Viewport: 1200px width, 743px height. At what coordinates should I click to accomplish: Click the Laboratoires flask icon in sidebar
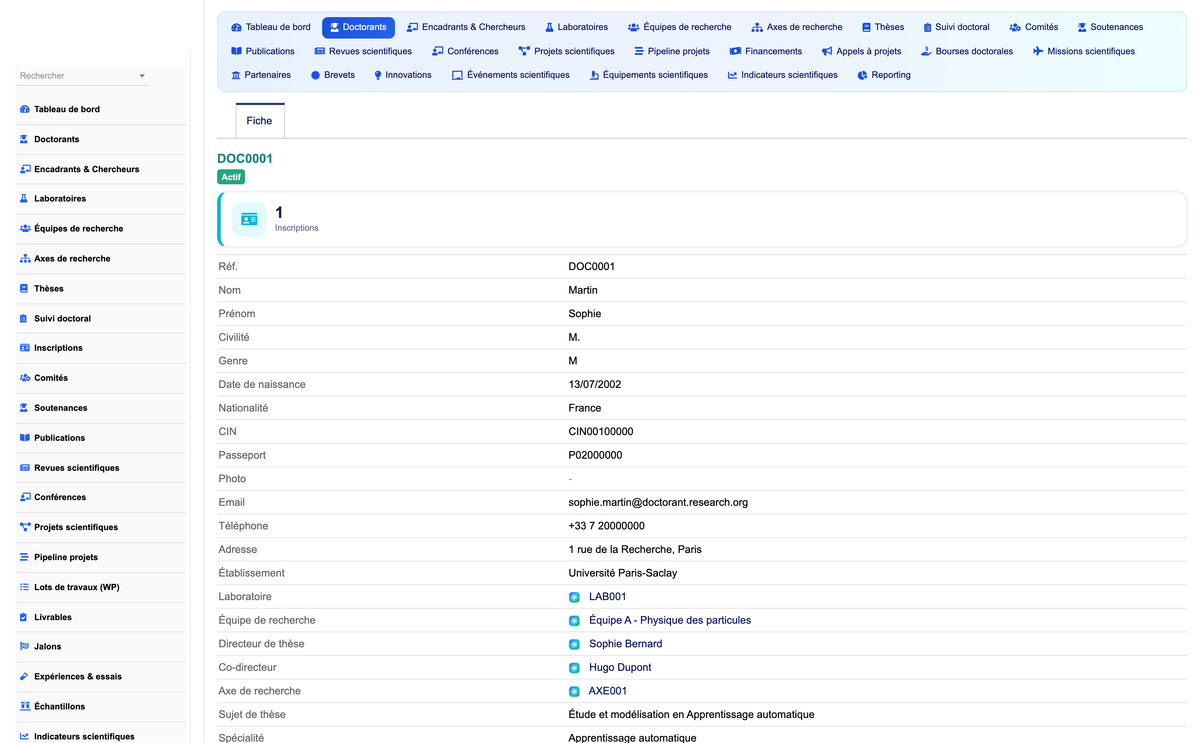point(25,199)
